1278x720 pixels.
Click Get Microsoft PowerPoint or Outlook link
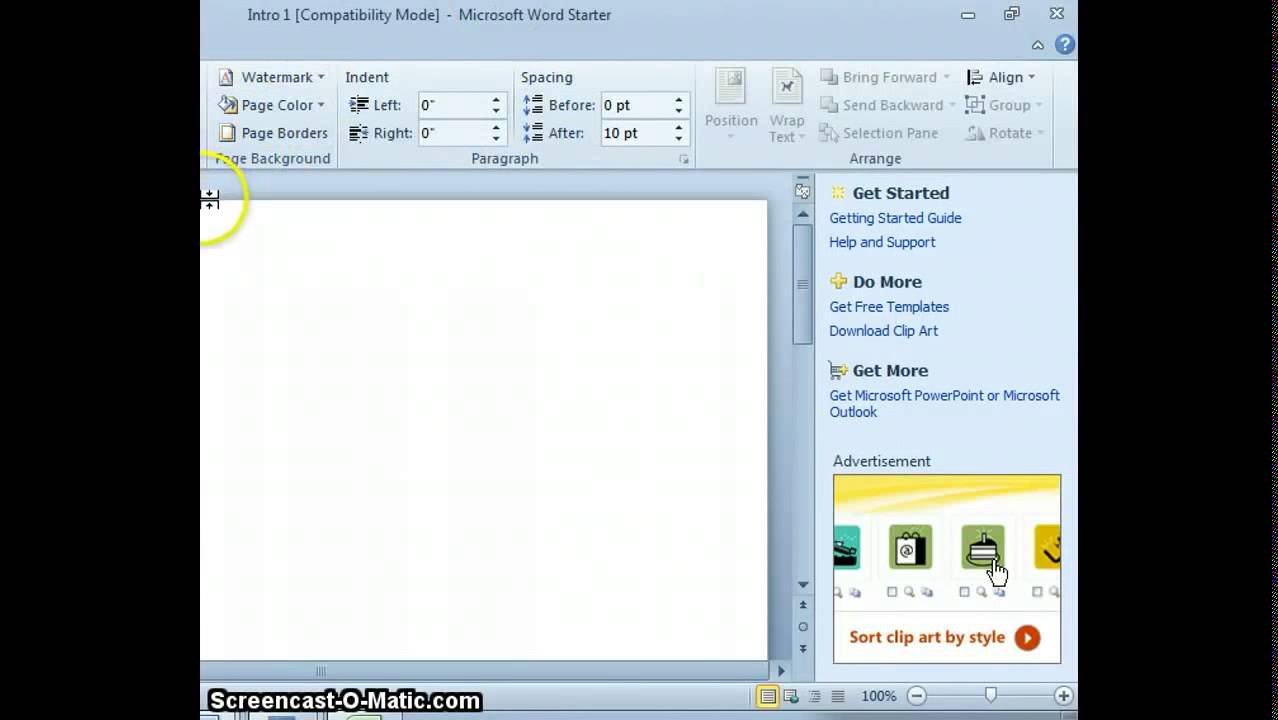944,404
